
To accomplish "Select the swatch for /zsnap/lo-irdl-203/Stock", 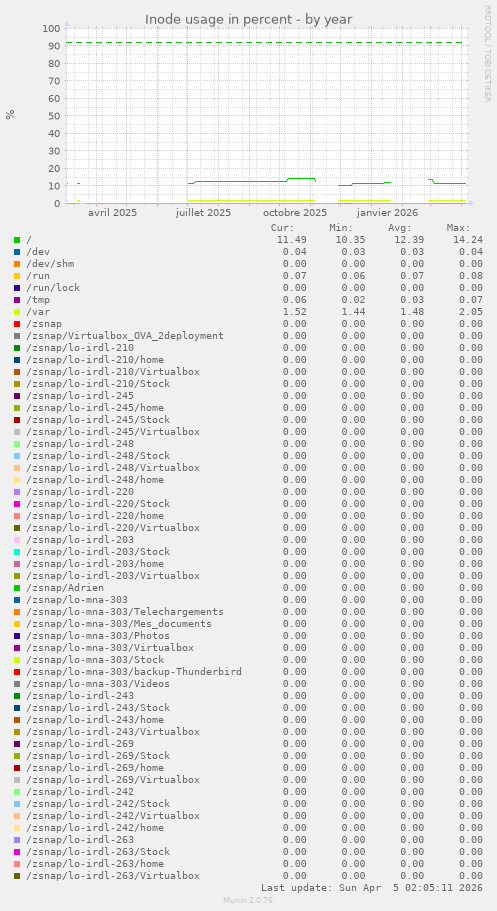I will coord(17,552).
